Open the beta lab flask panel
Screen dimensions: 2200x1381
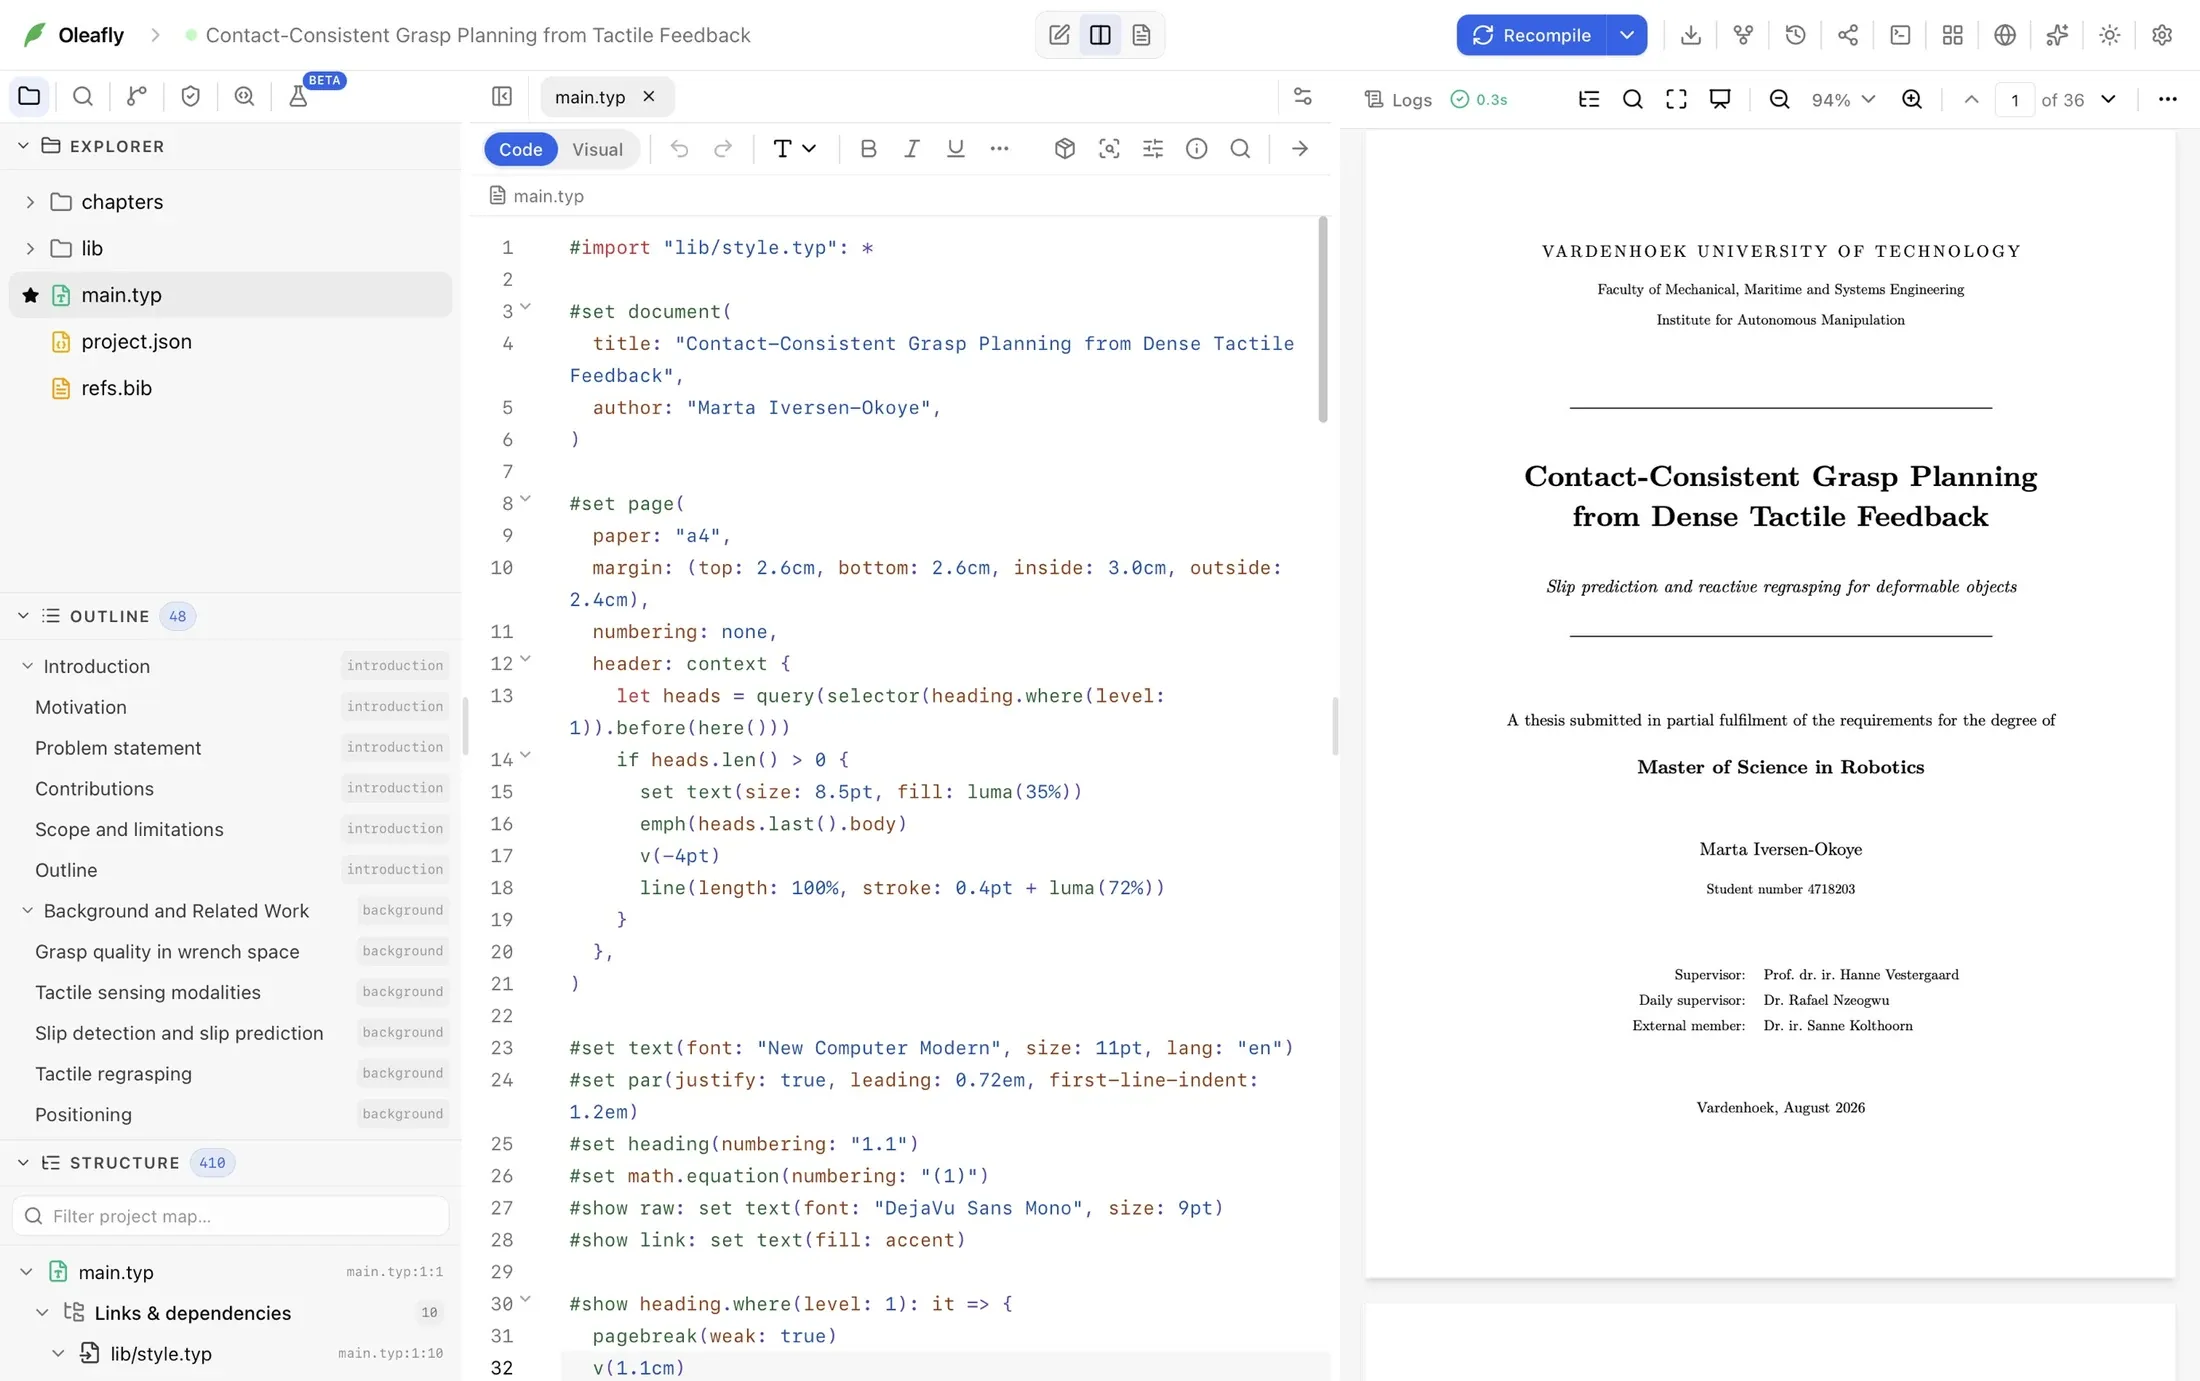298,96
